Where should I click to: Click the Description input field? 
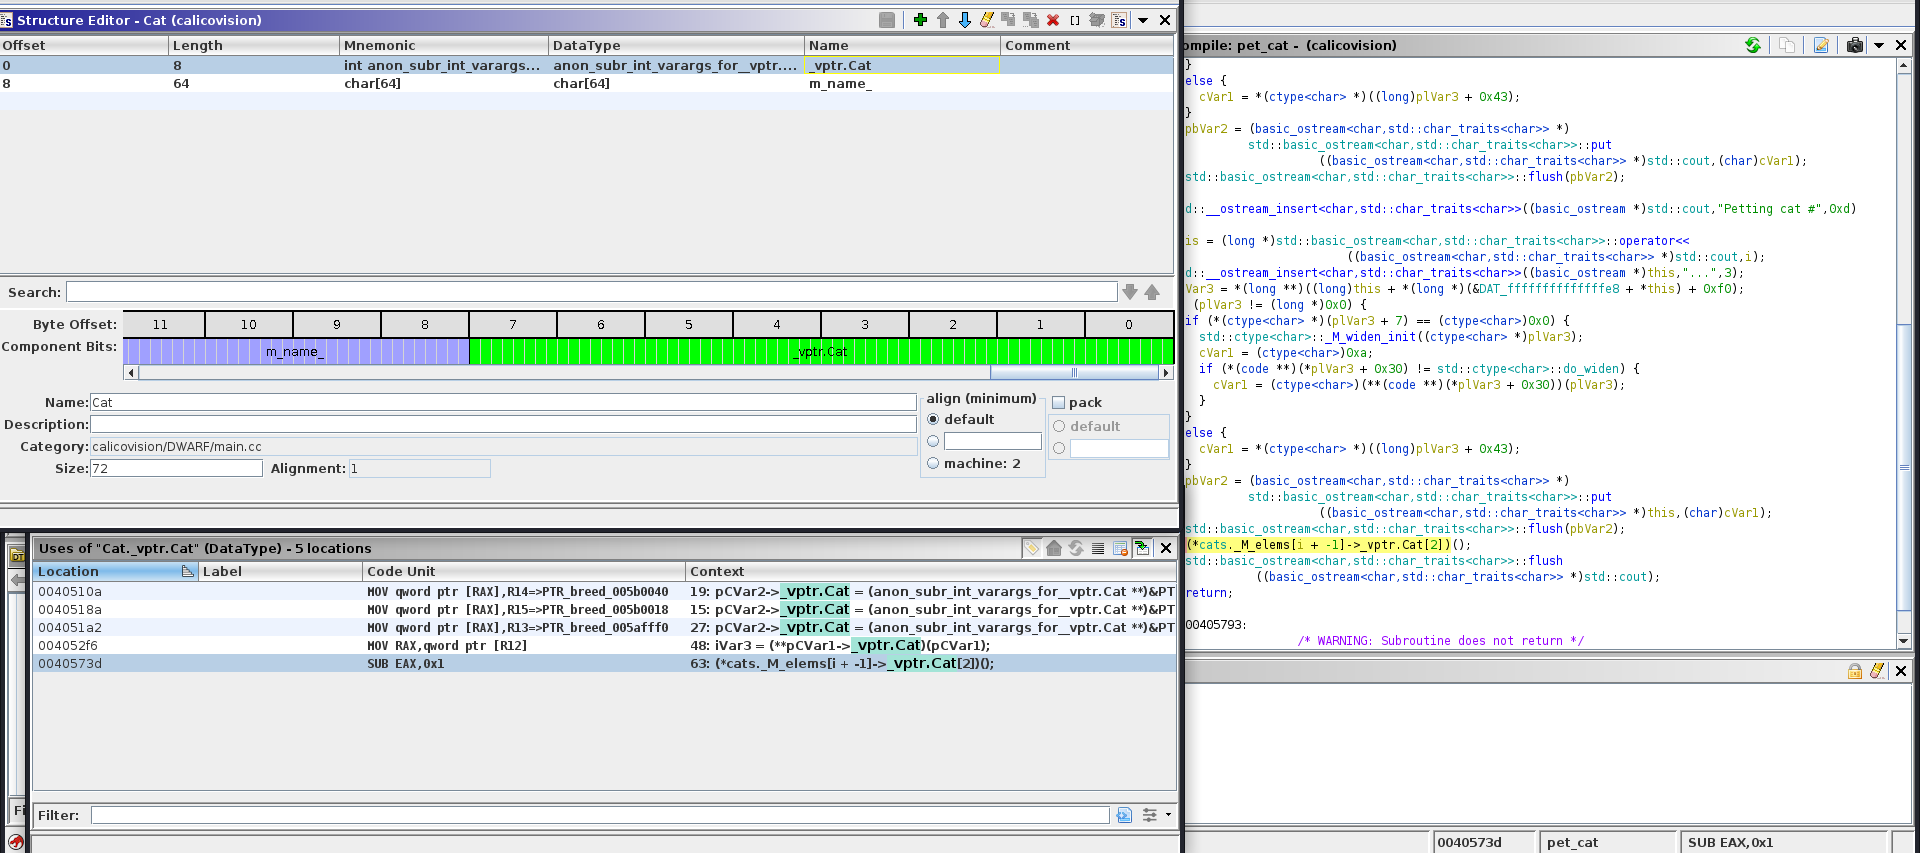click(503, 424)
